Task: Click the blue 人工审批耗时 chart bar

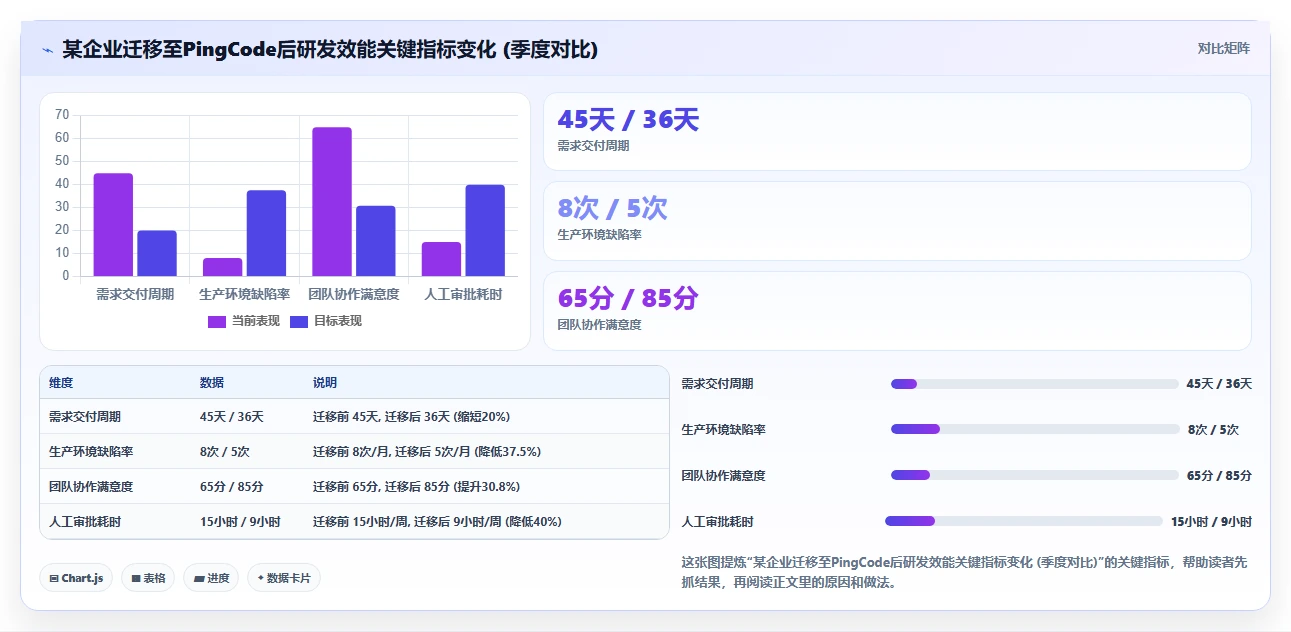Action: pyautogui.click(x=485, y=230)
